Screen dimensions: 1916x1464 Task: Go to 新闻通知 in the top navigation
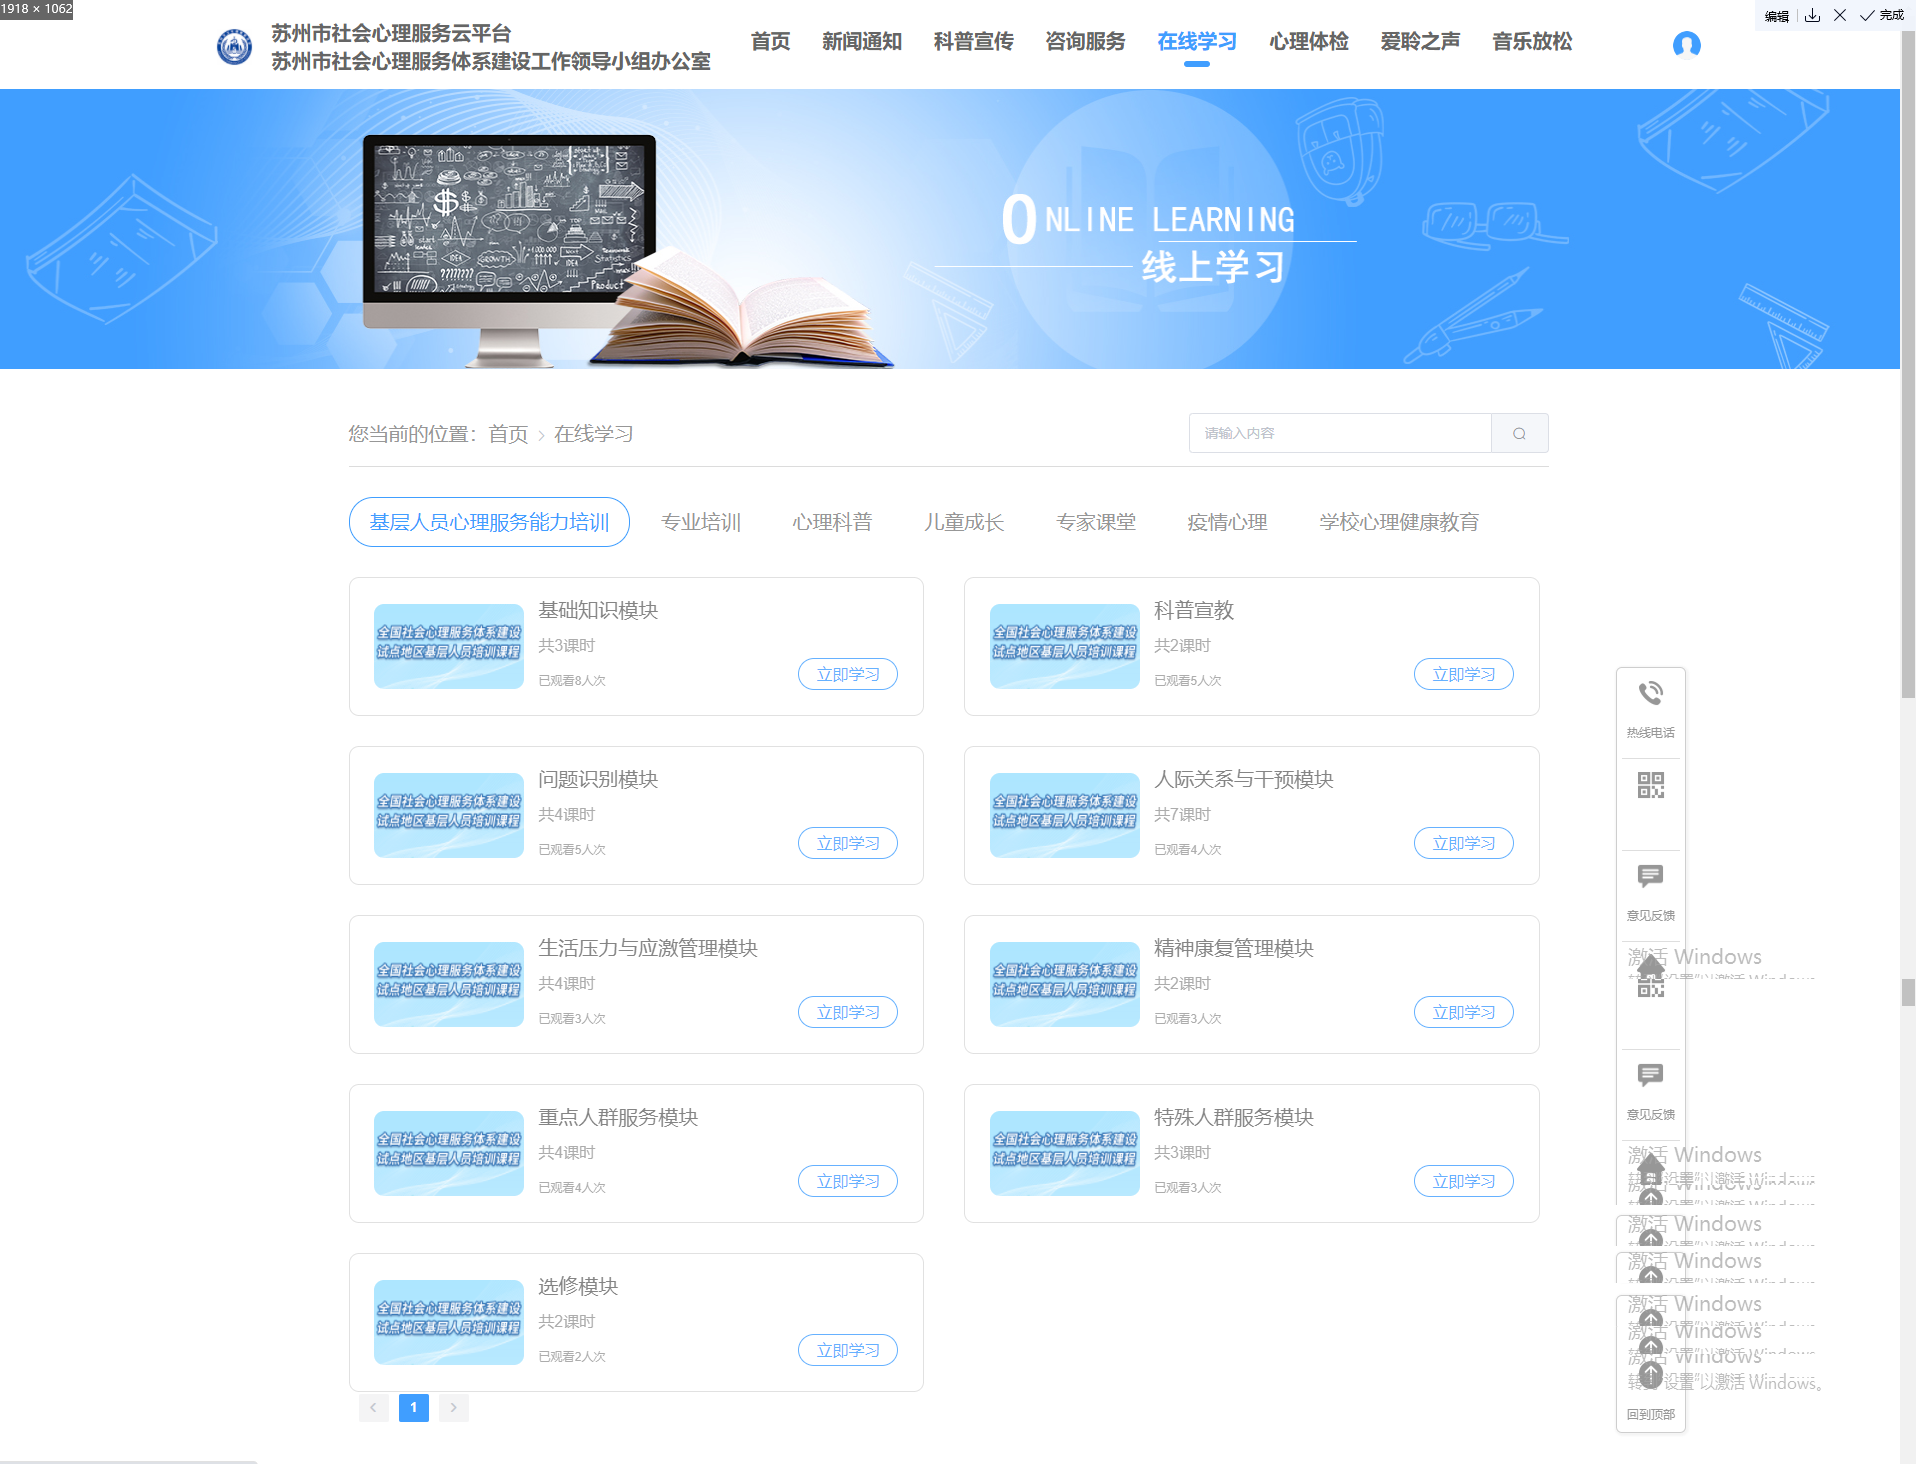pos(861,41)
